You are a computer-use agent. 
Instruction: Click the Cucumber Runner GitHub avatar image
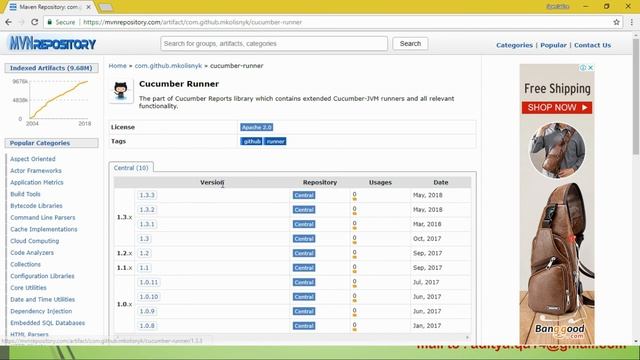pyautogui.click(x=121, y=91)
